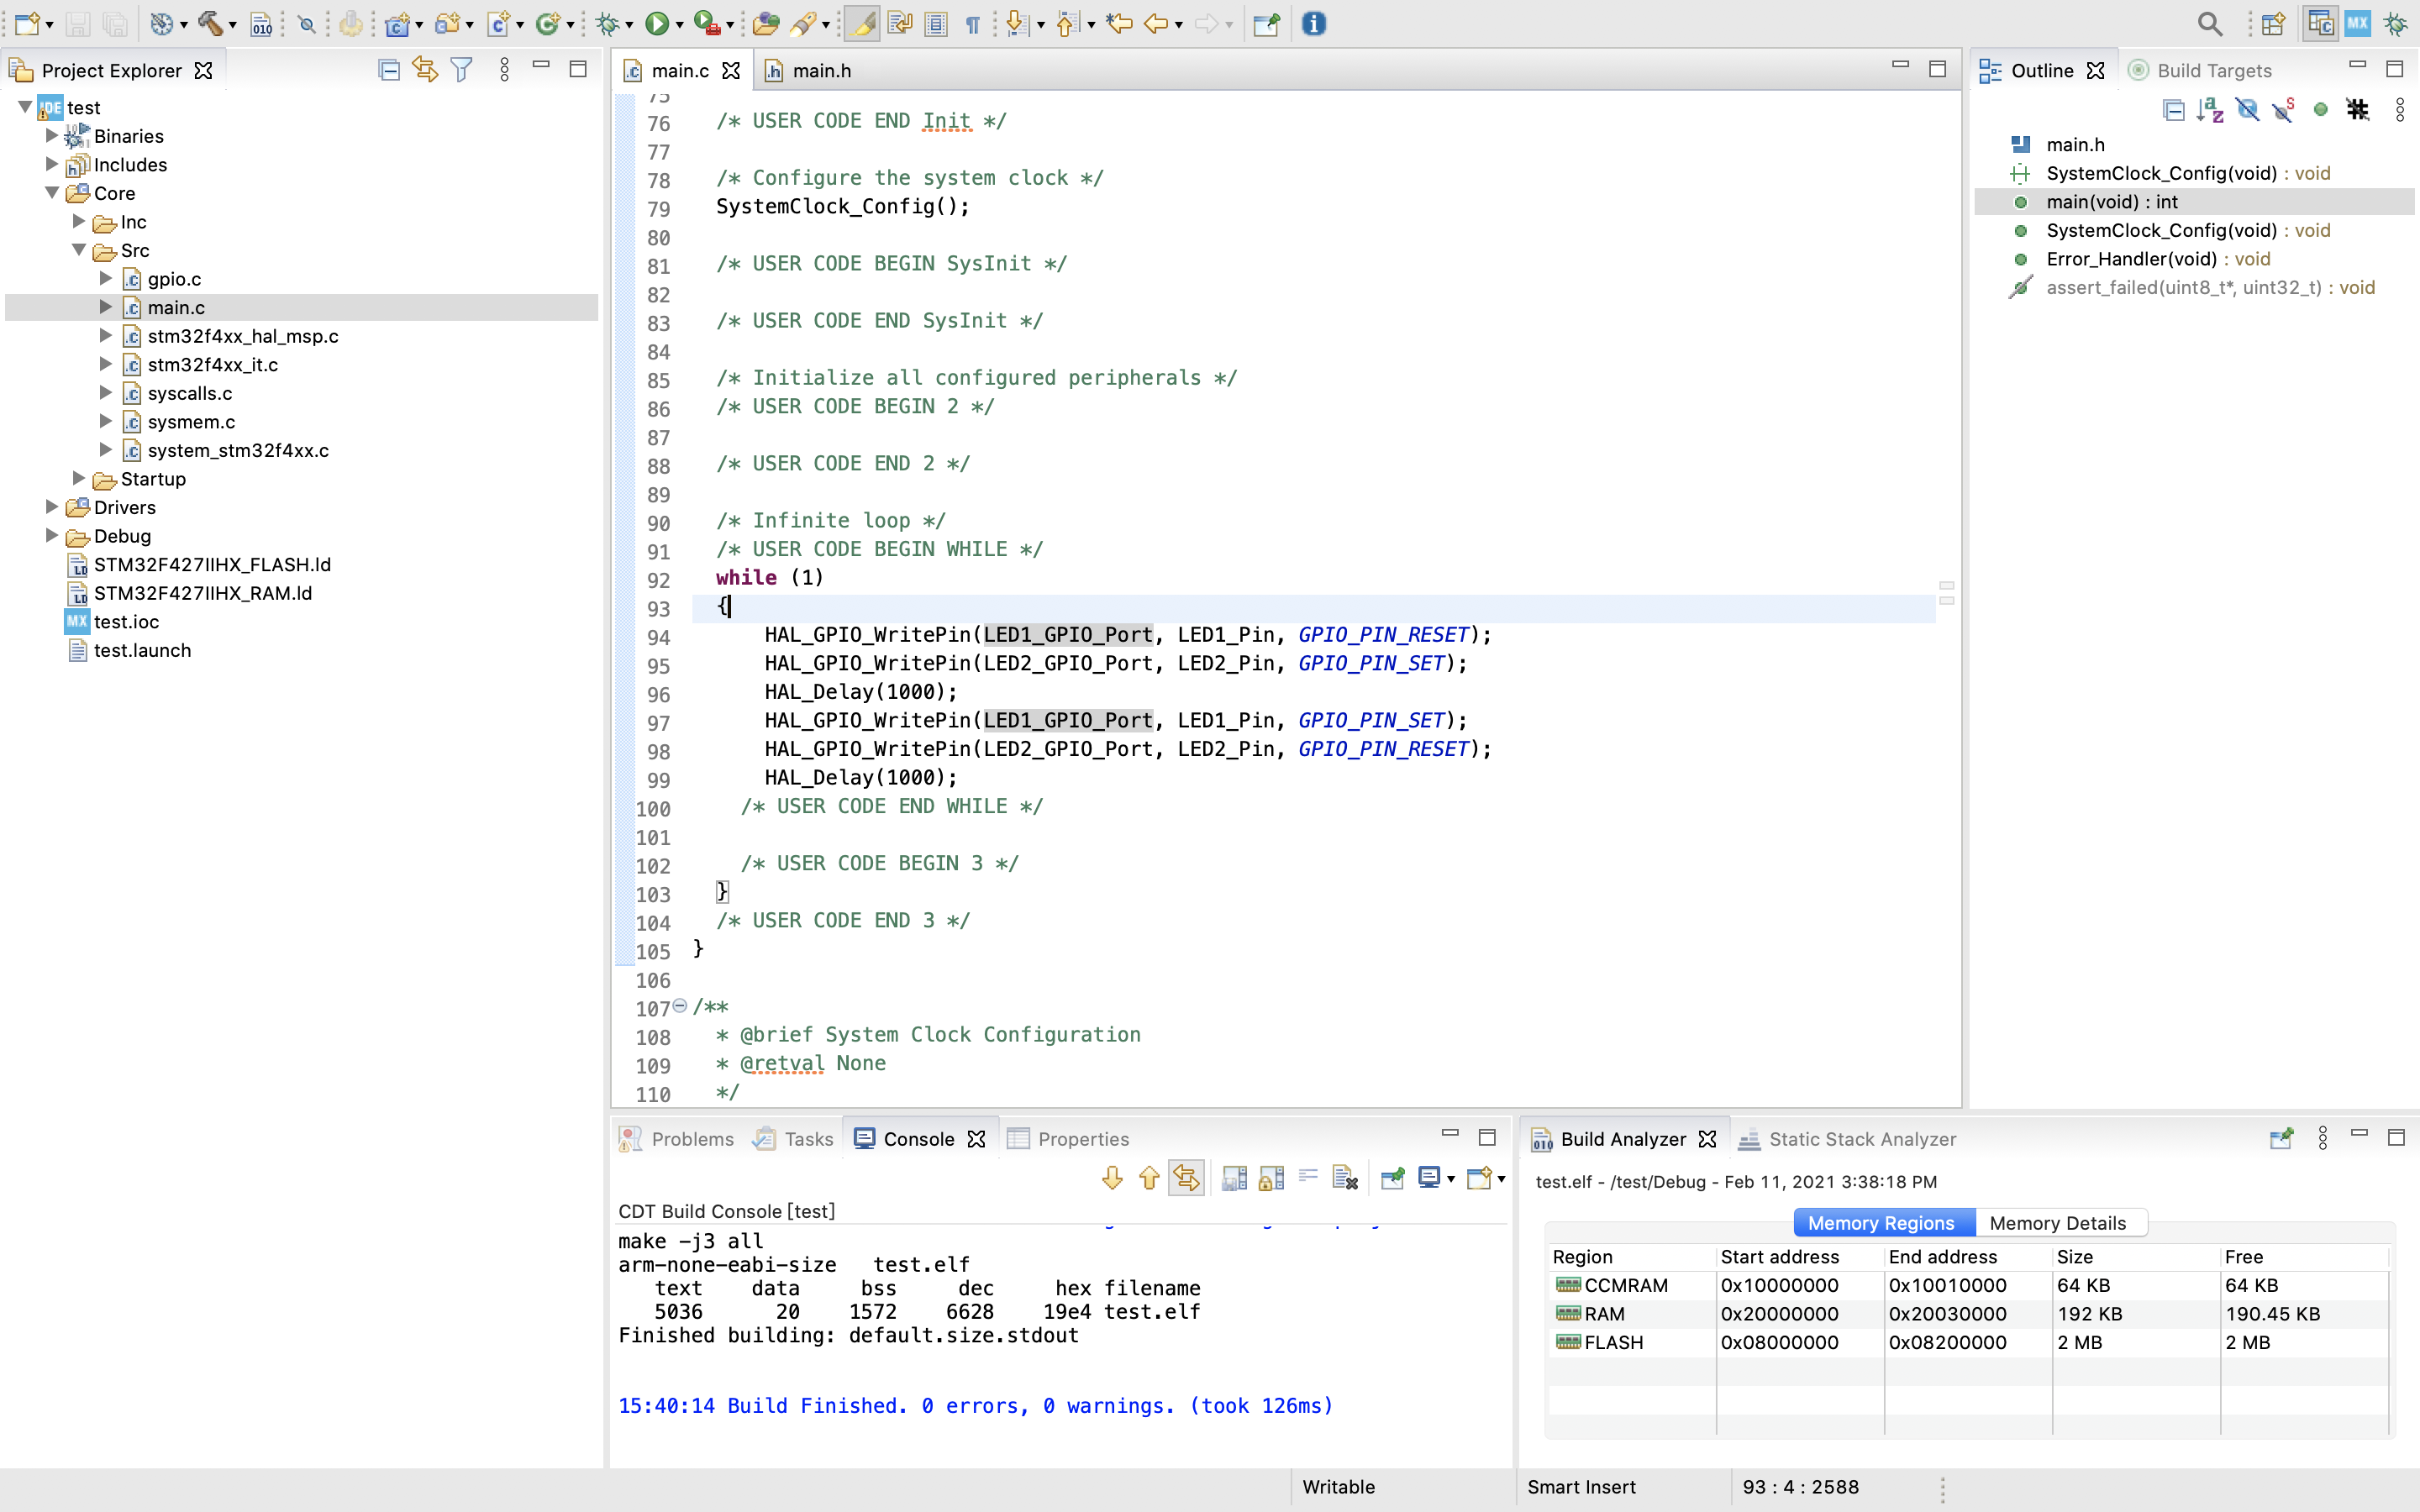Image resolution: width=2420 pixels, height=1512 pixels.
Task: Select the test.launch file
Action: [142, 651]
